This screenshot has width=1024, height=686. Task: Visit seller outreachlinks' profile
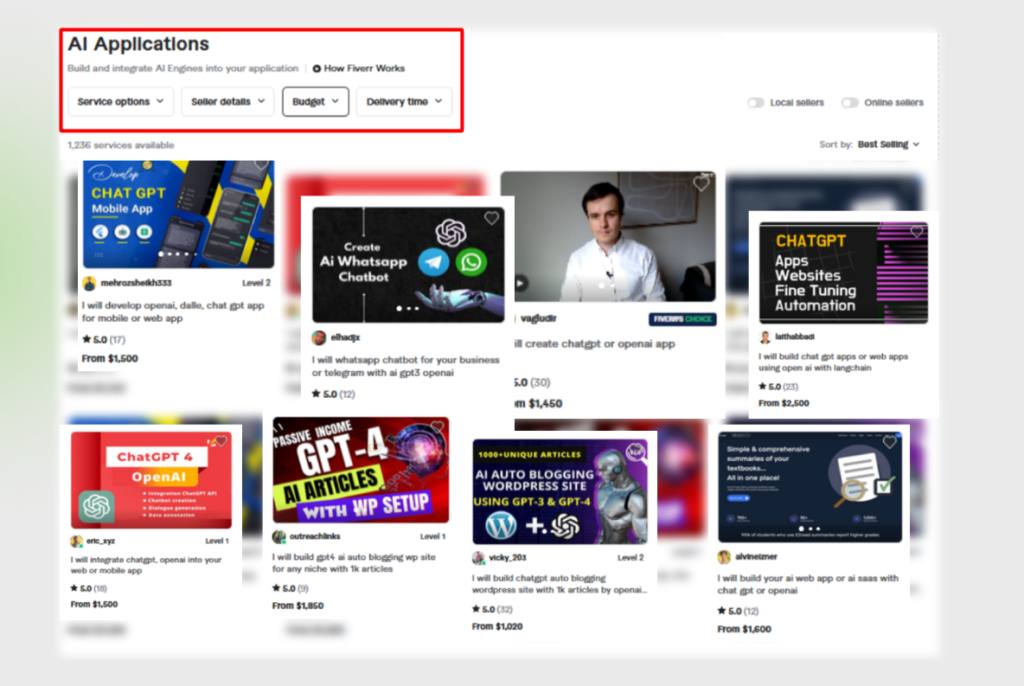click(x=315, y=536)
